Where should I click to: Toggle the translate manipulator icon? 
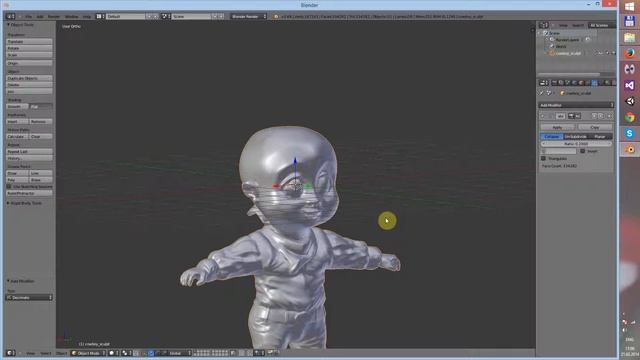(151, 353)
